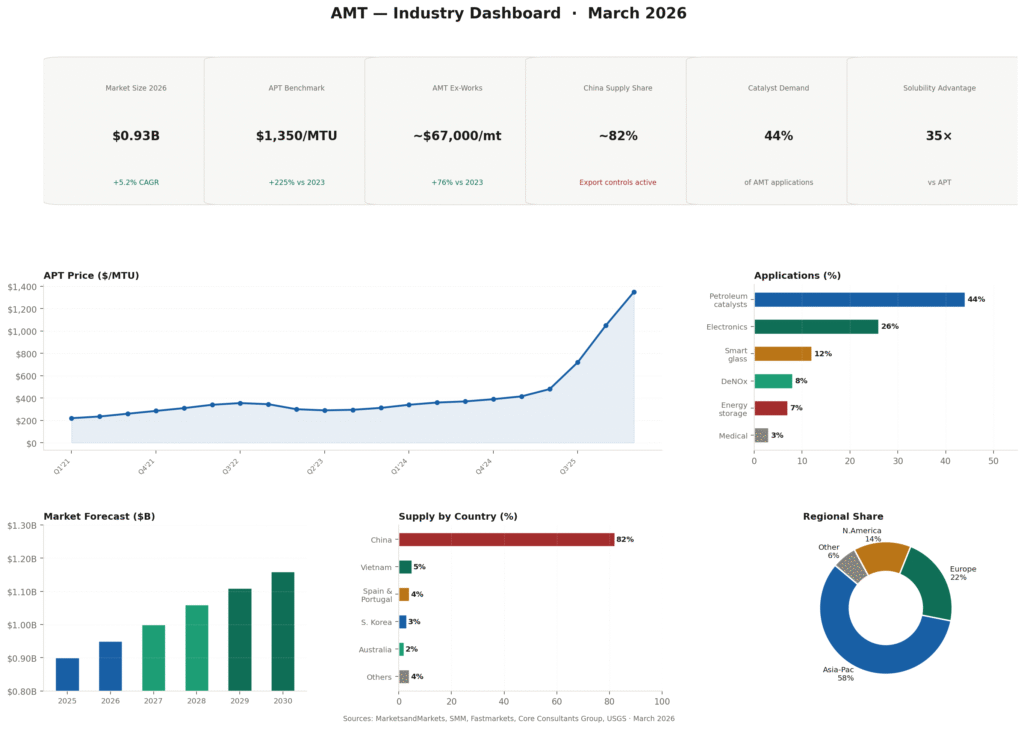Click the Vietnam bar in Supply by Country
Screen dimensions: 1024x729
[405, 567]
